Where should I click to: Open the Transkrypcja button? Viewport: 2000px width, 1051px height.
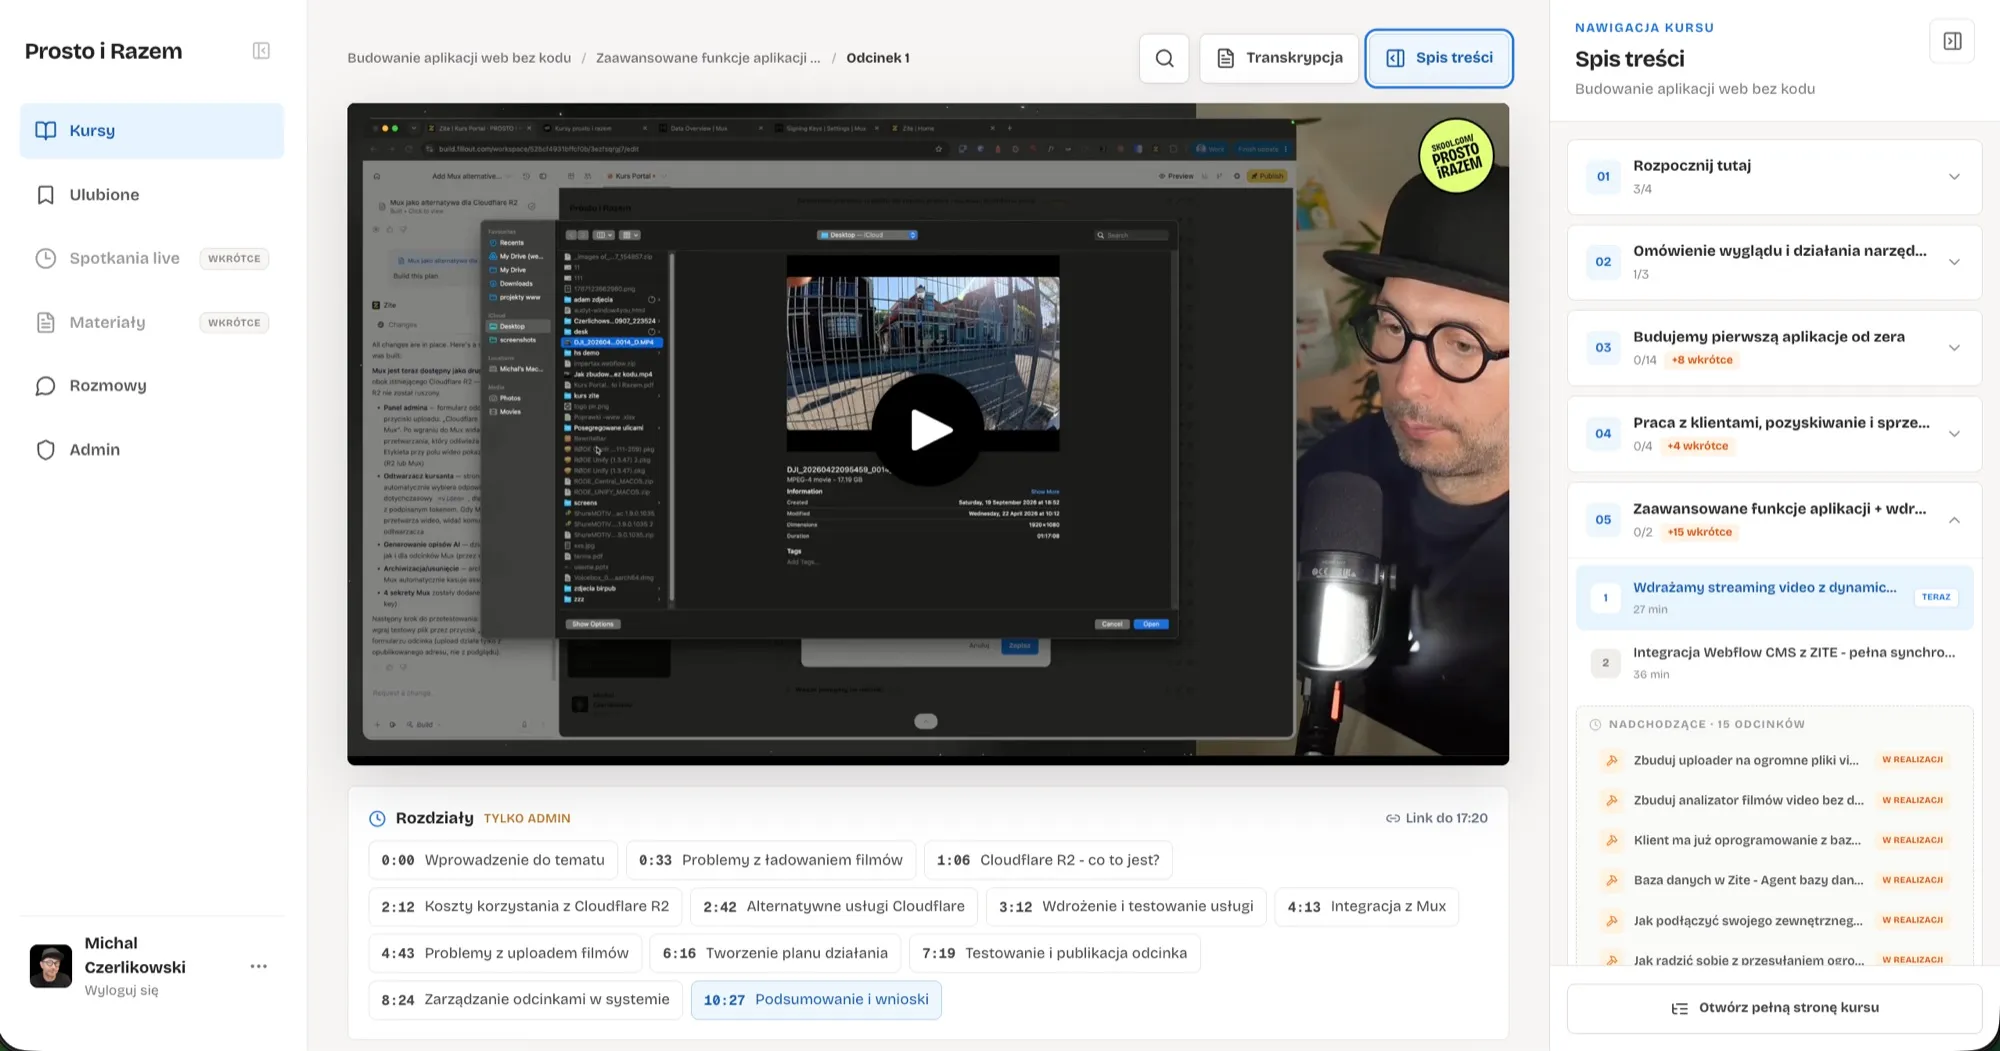(1279, 58)
